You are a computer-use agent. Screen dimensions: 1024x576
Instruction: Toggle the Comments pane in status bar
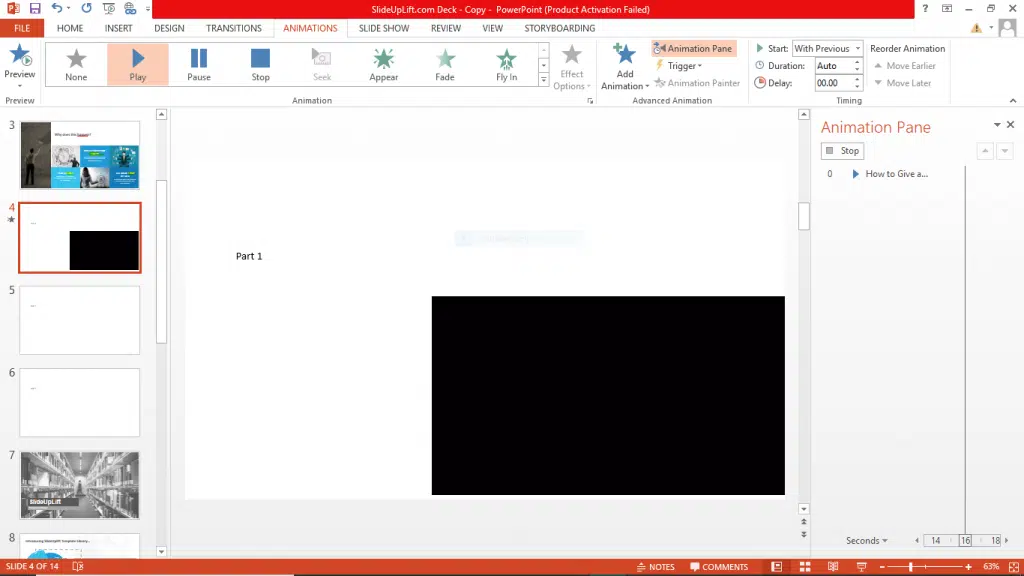click(718, 567)
